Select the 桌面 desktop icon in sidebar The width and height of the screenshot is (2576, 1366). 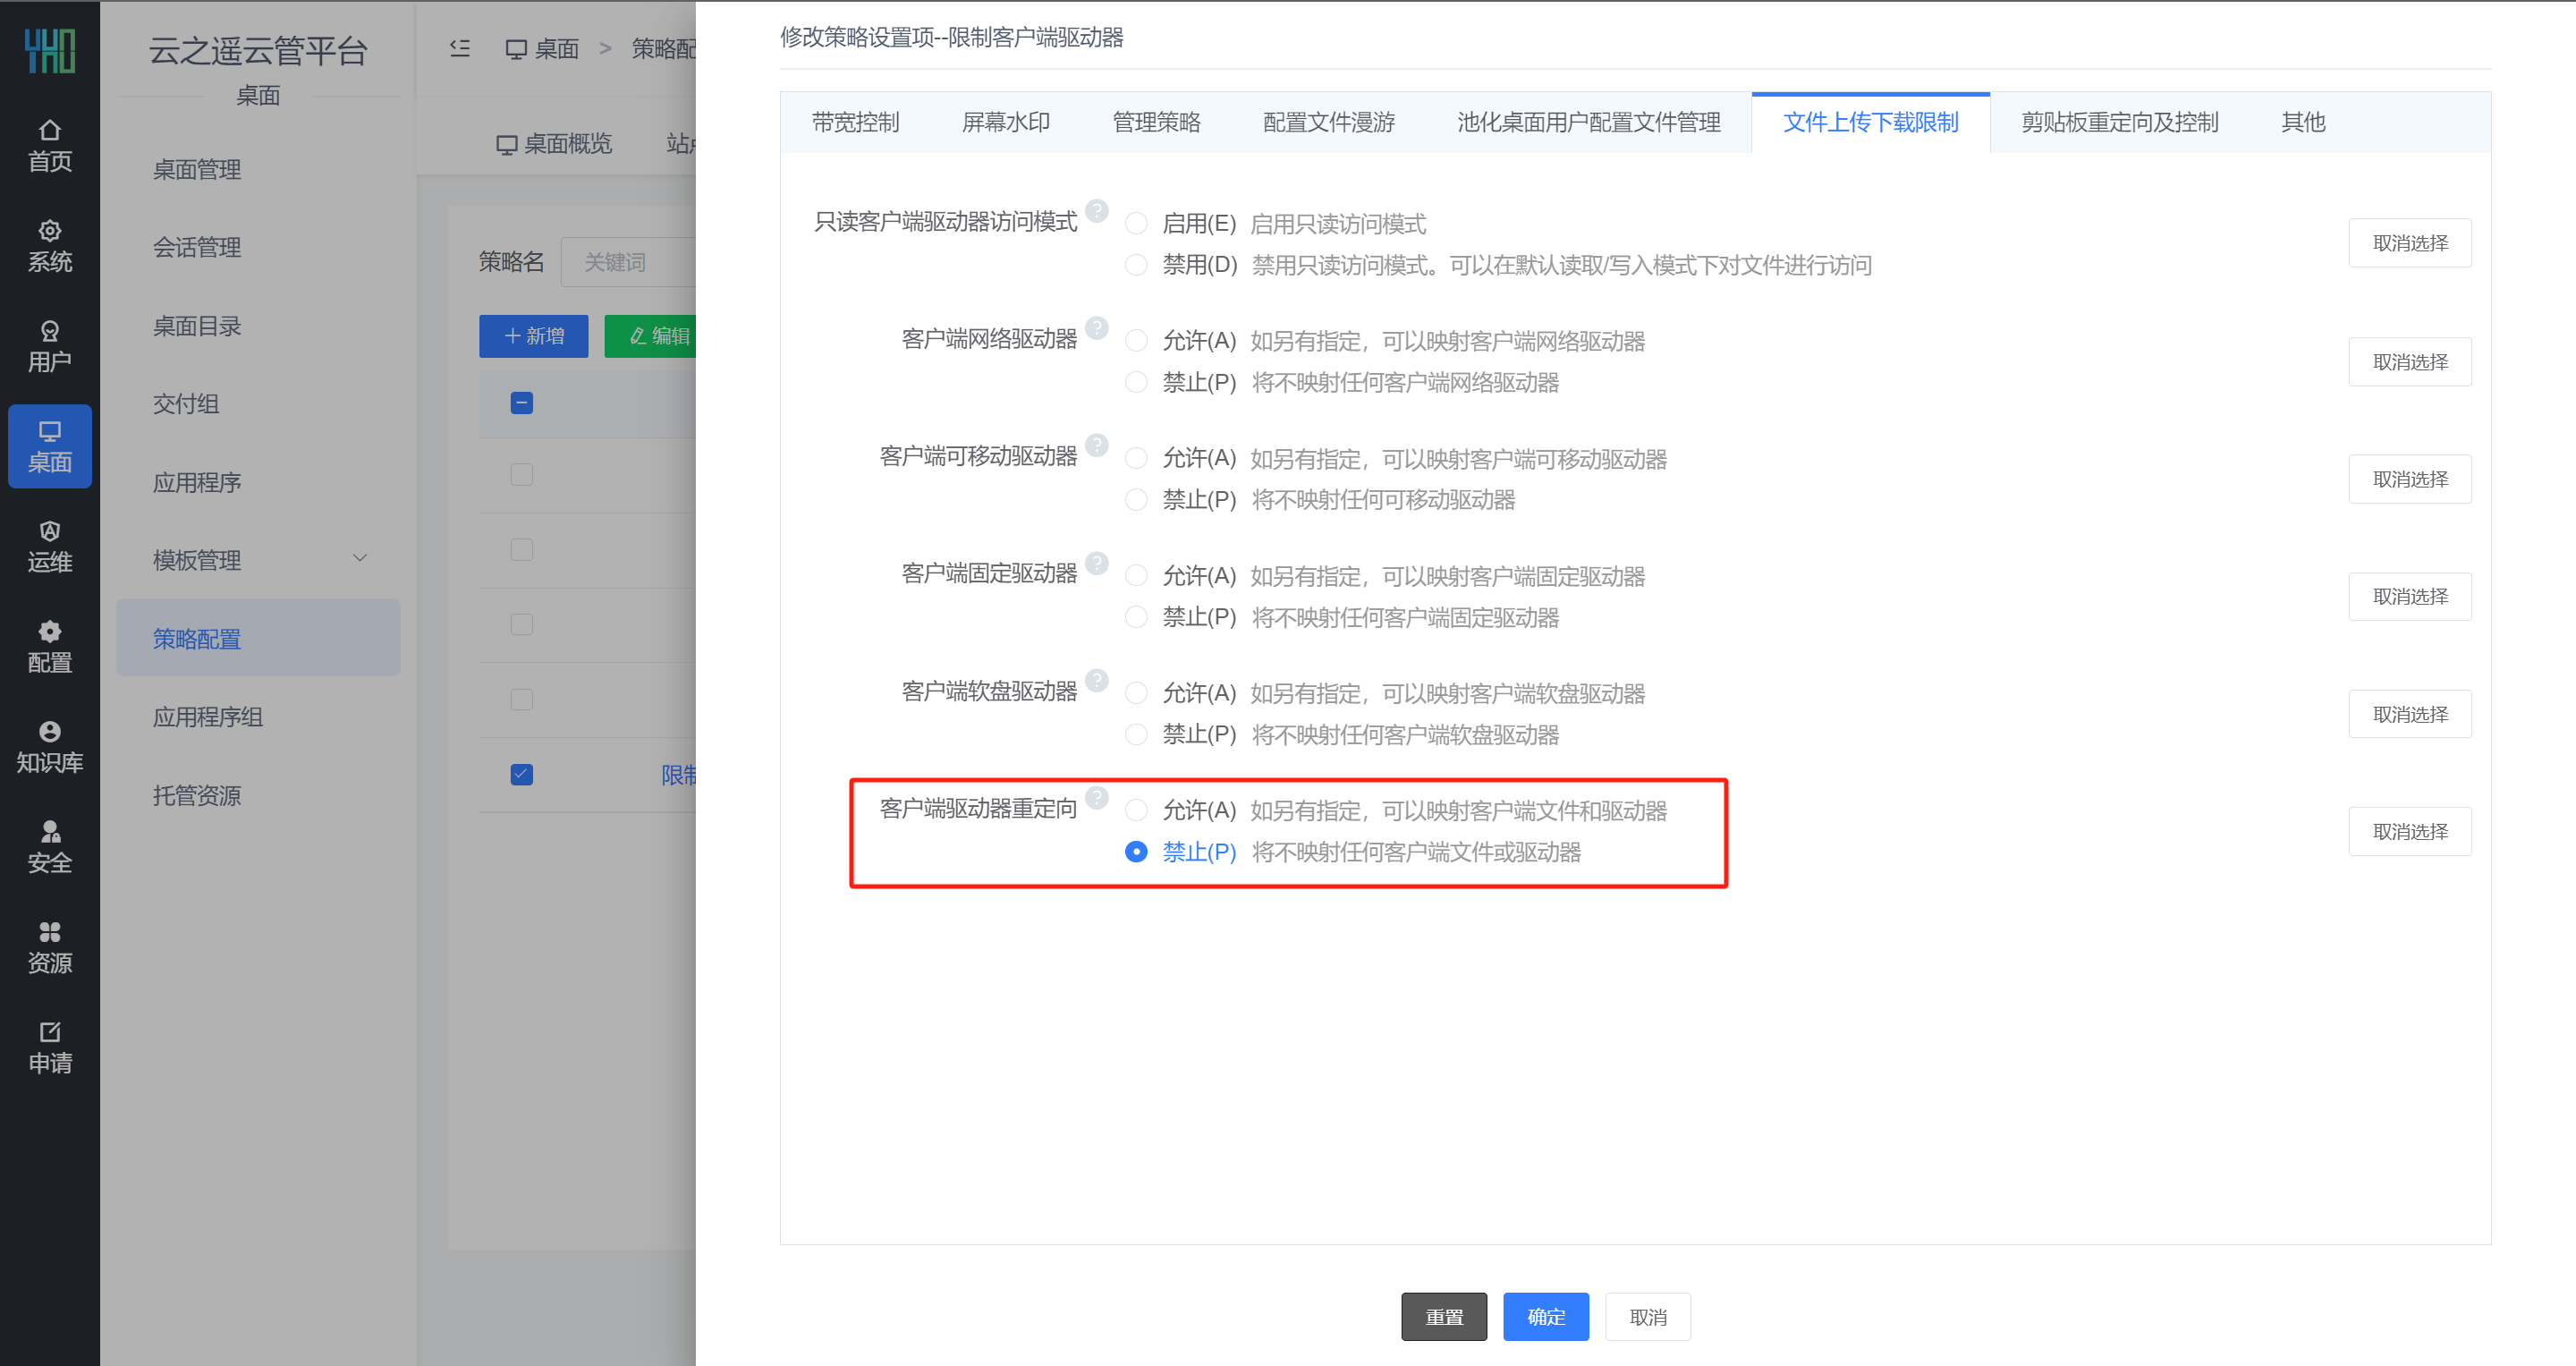pos(49,446)
